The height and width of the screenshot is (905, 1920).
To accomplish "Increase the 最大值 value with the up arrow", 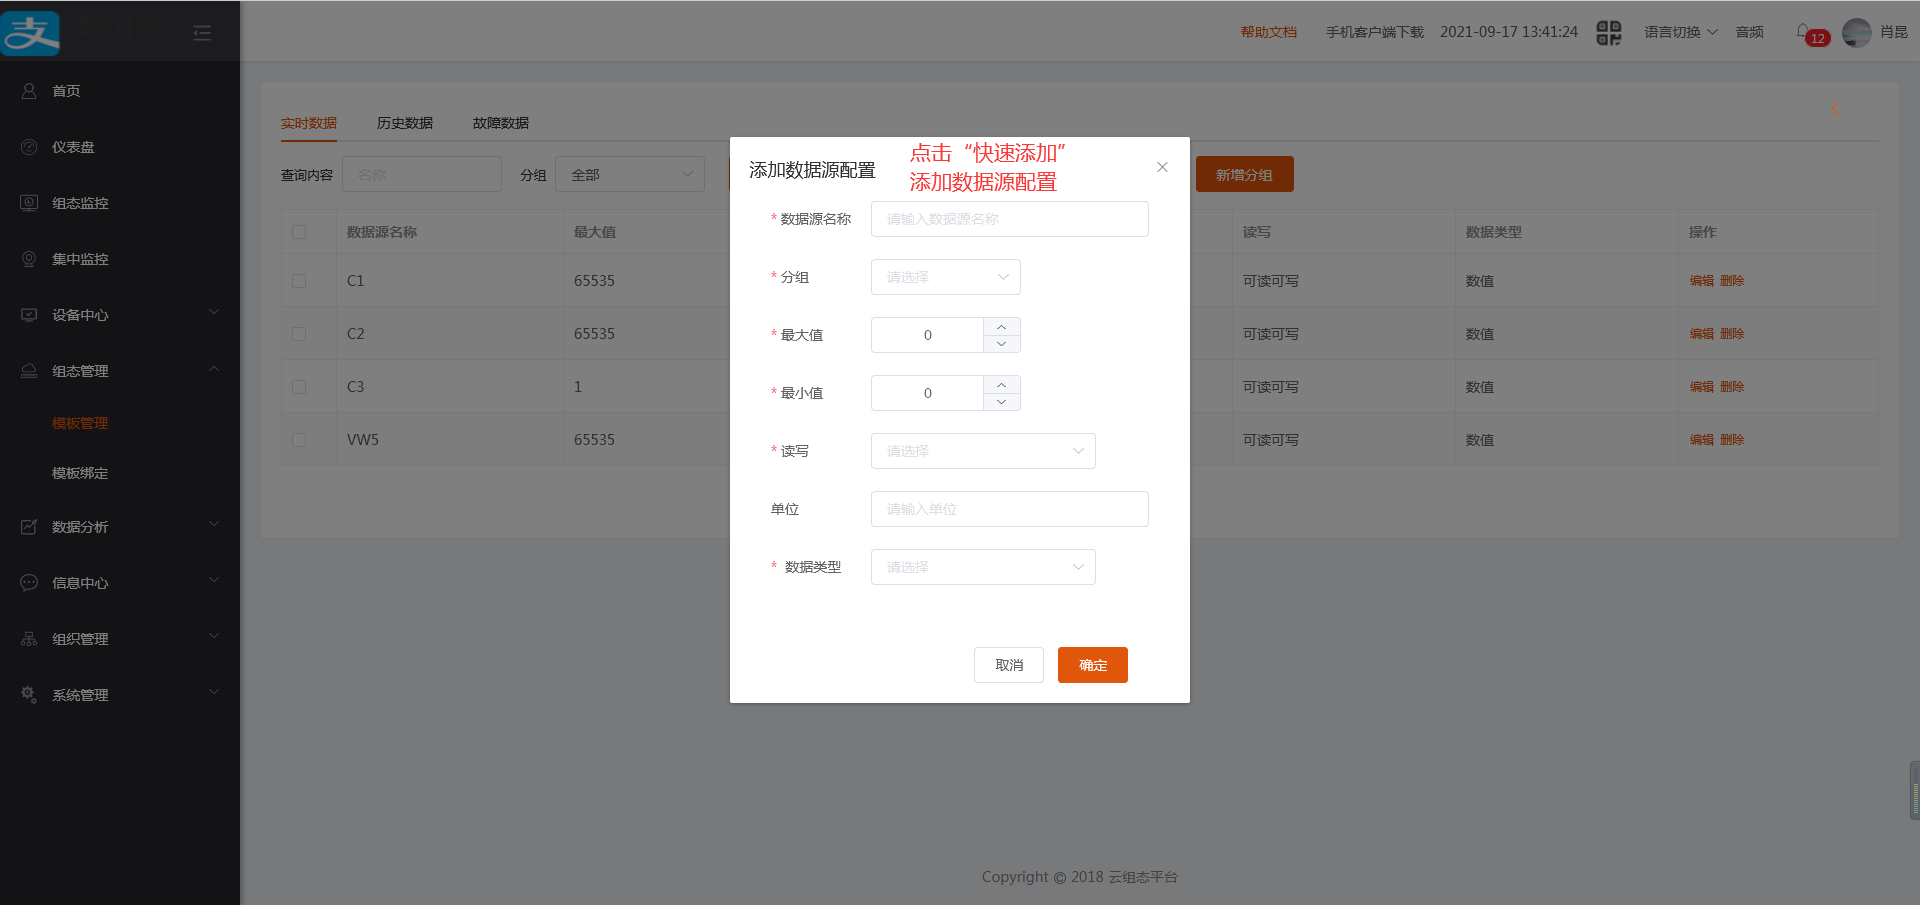I will pyautogui.click(x=1001, y=327).
